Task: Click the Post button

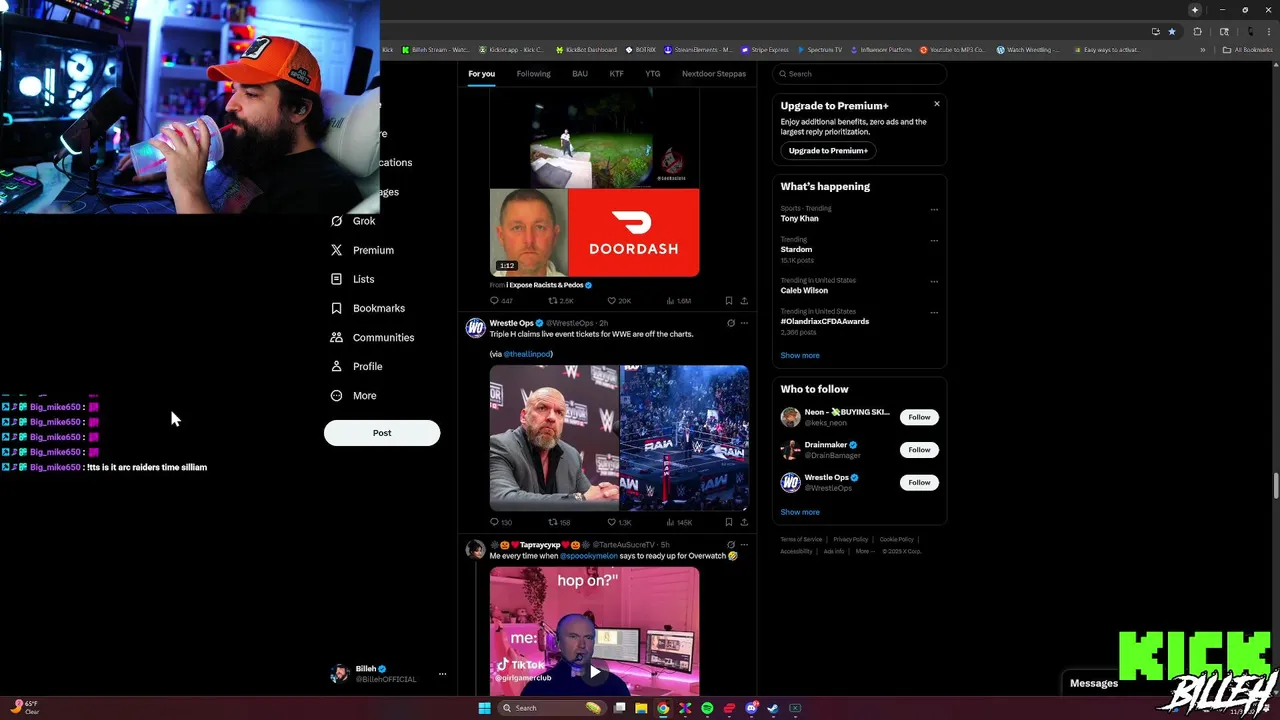Action: [x=382, y=433]
